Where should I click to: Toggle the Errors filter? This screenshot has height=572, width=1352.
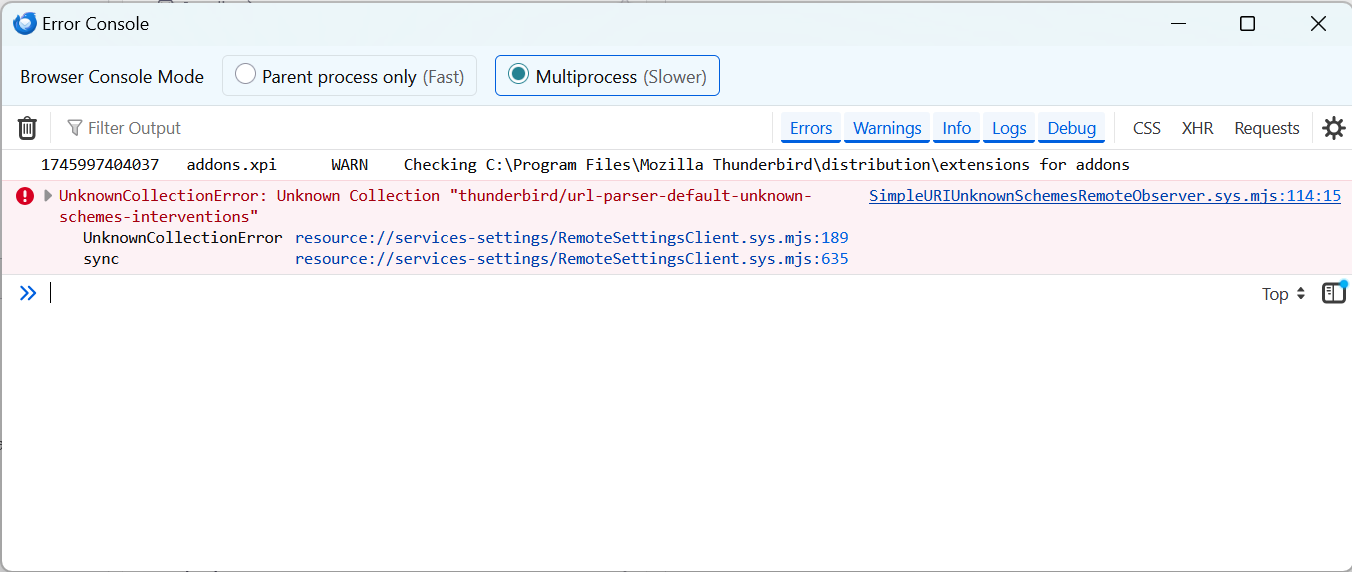click(x=811, y=128)
